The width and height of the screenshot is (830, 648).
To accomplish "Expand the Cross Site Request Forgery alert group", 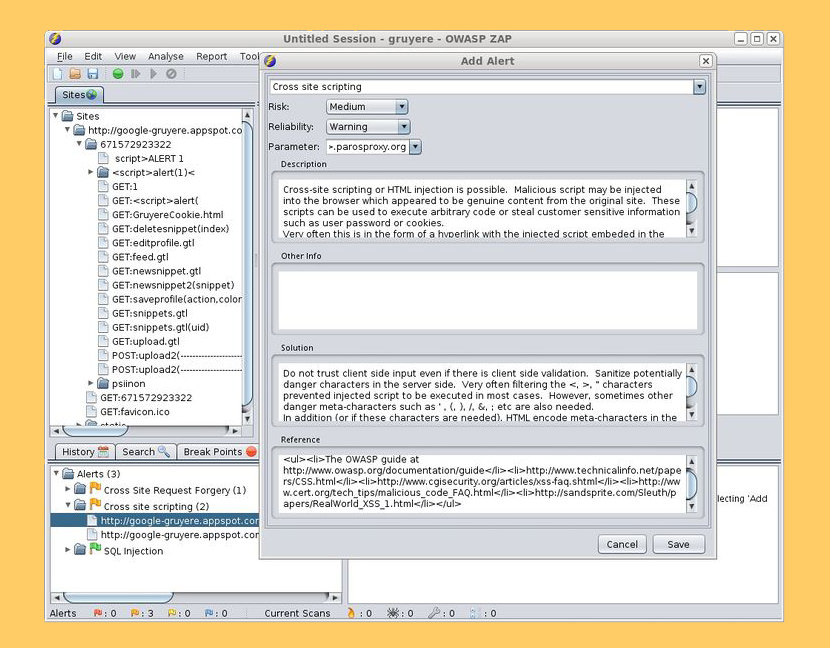I will pos(67,489).
